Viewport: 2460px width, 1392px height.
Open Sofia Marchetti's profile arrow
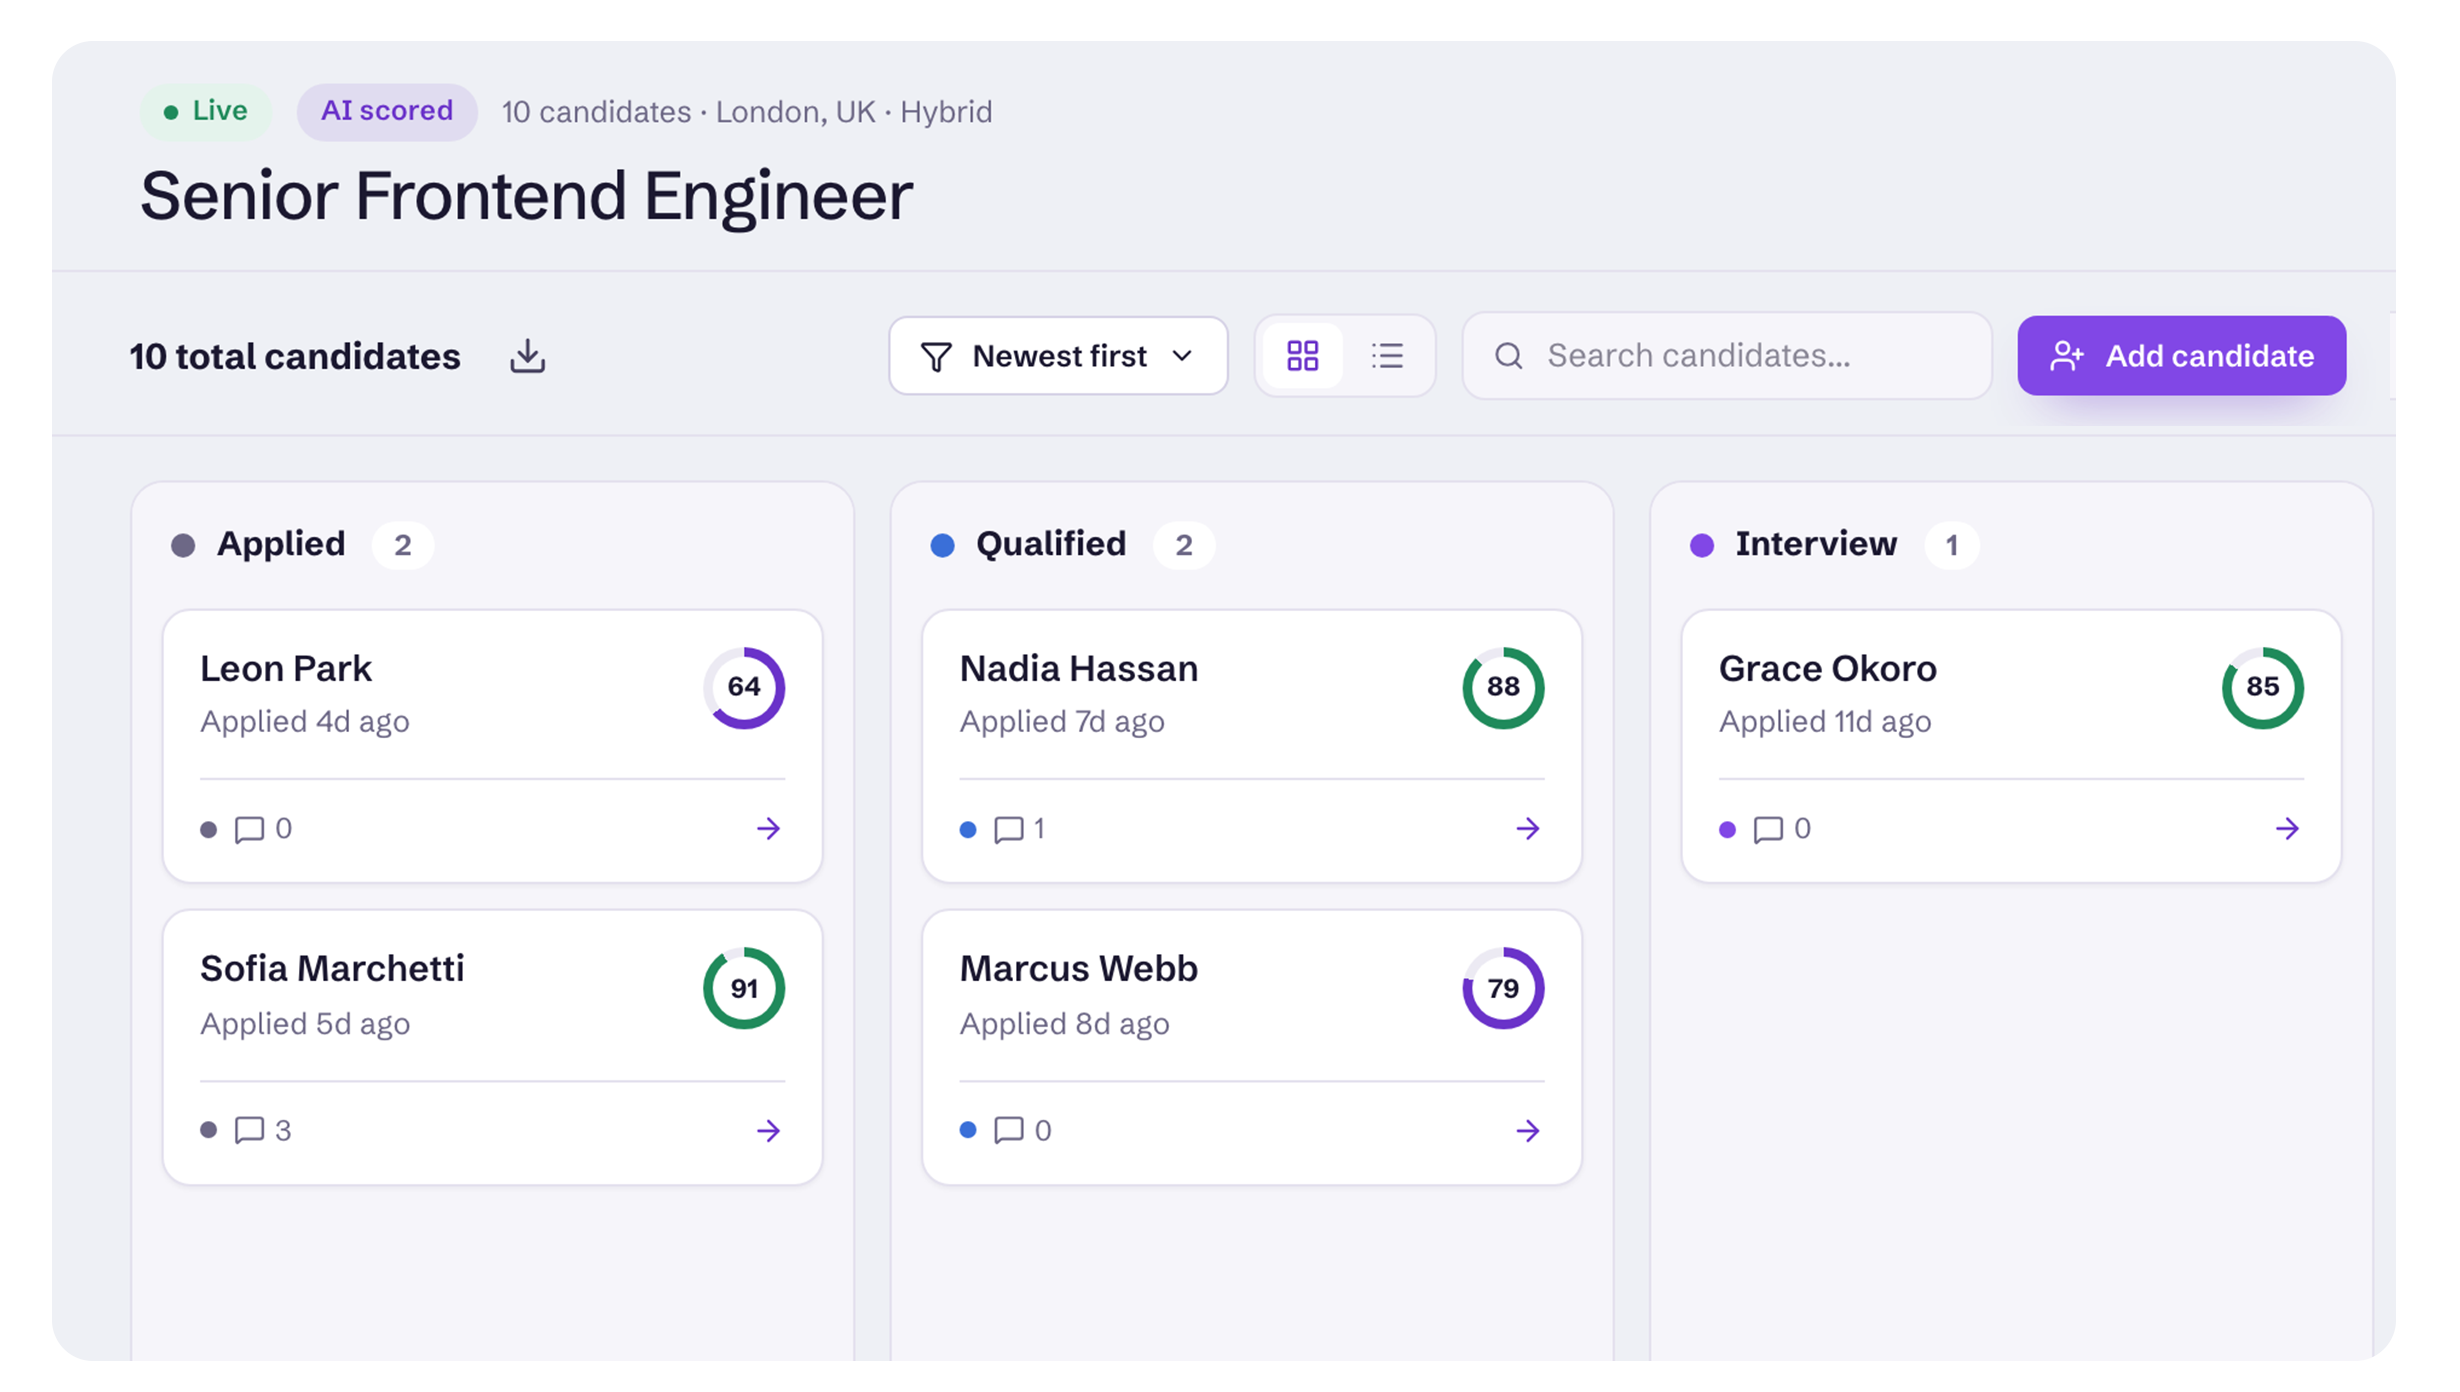point(768,1130)
